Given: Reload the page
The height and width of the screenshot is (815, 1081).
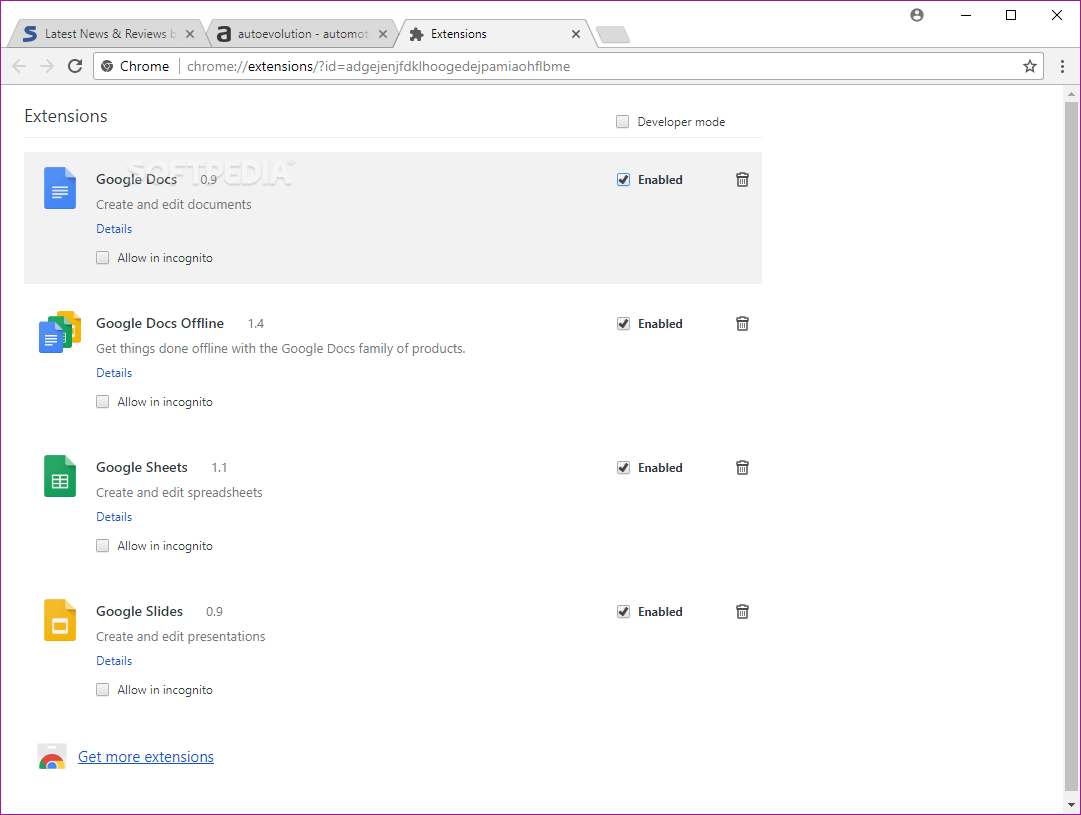Looking at the screenshot, I should [75, 66].
